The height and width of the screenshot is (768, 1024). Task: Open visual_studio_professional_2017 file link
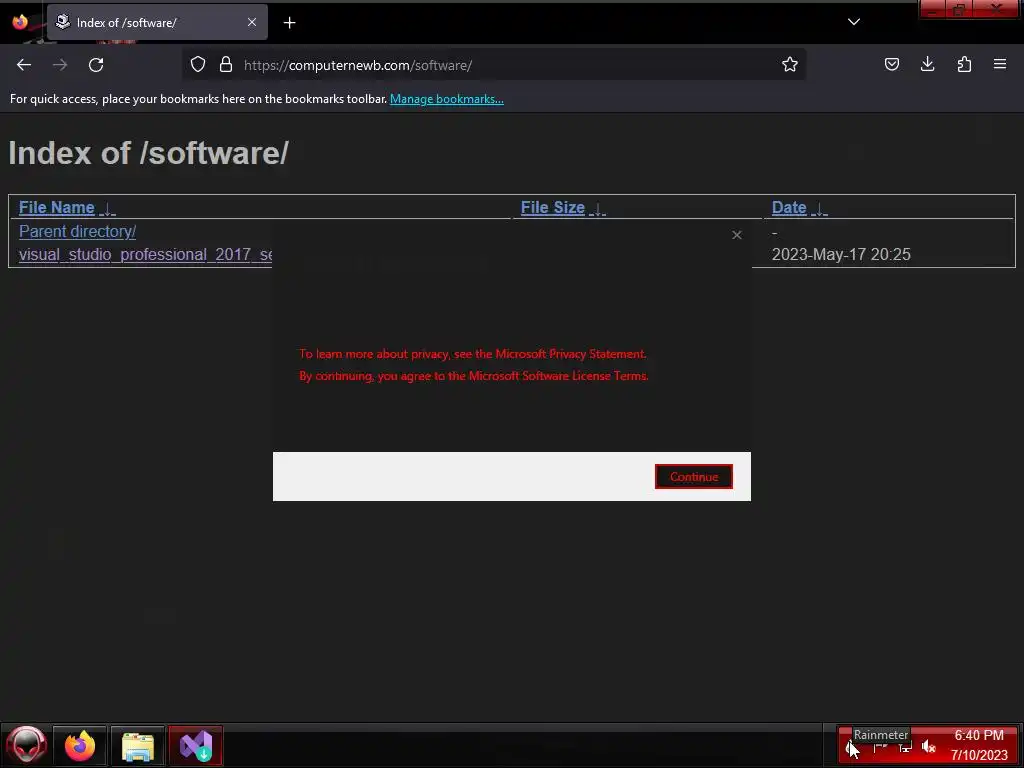point(146,255)
